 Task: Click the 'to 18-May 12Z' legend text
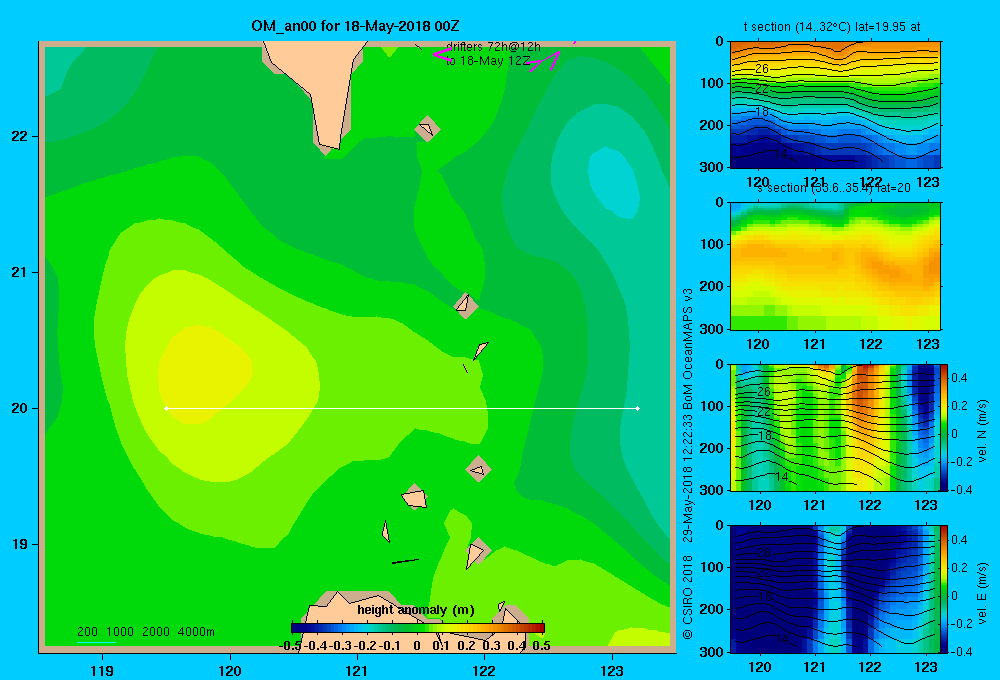pyautogui.click(x=488, y=61)
